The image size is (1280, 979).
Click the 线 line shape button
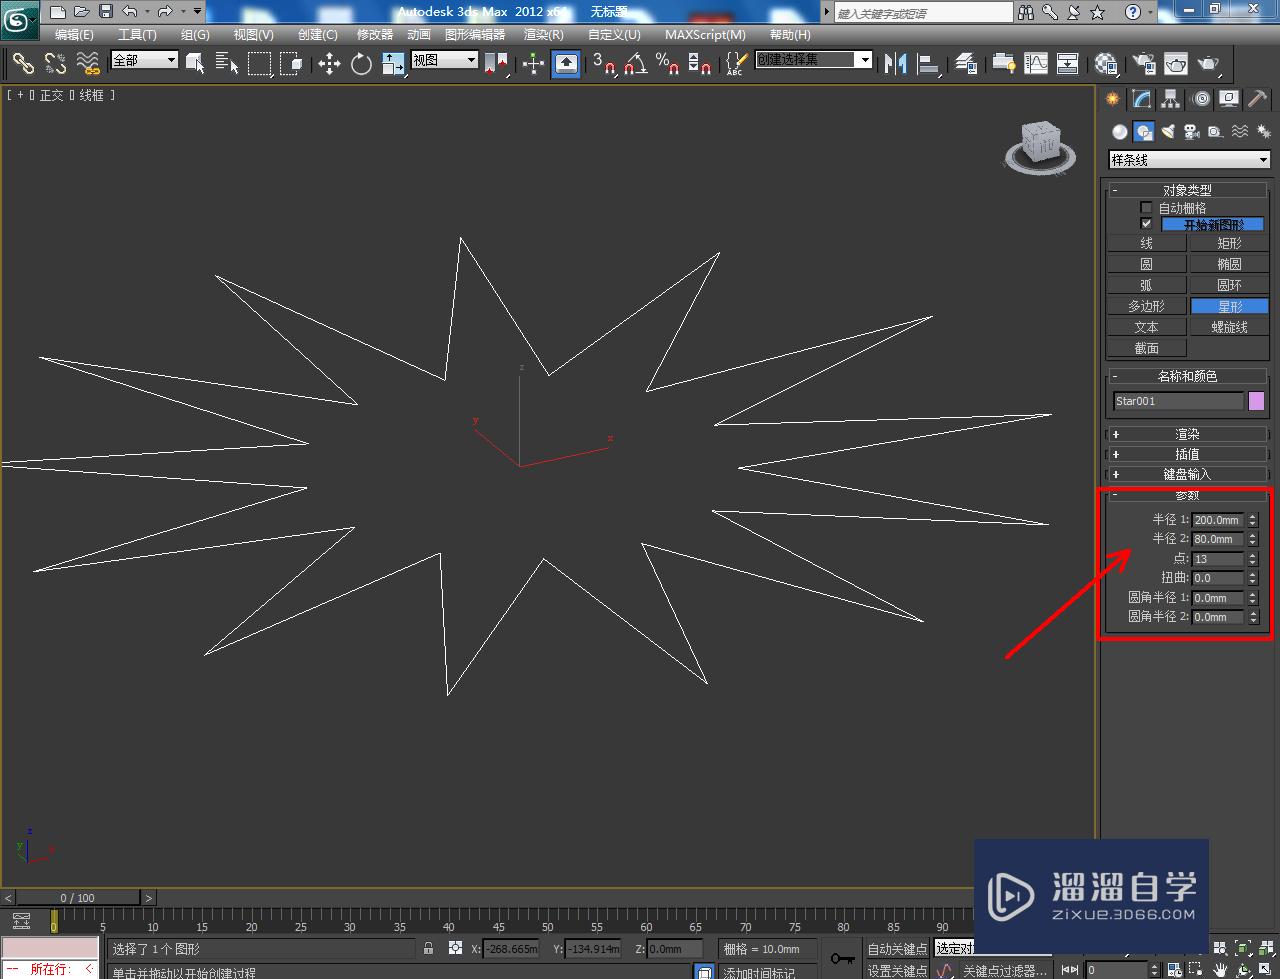pyautogui.click(x=1146, y=243)
